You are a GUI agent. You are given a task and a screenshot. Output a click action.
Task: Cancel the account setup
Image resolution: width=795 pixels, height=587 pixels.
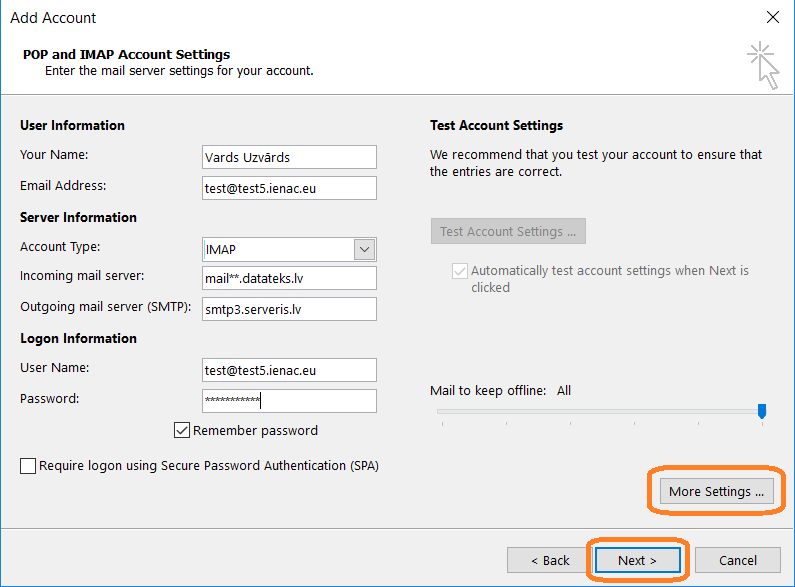738,560
